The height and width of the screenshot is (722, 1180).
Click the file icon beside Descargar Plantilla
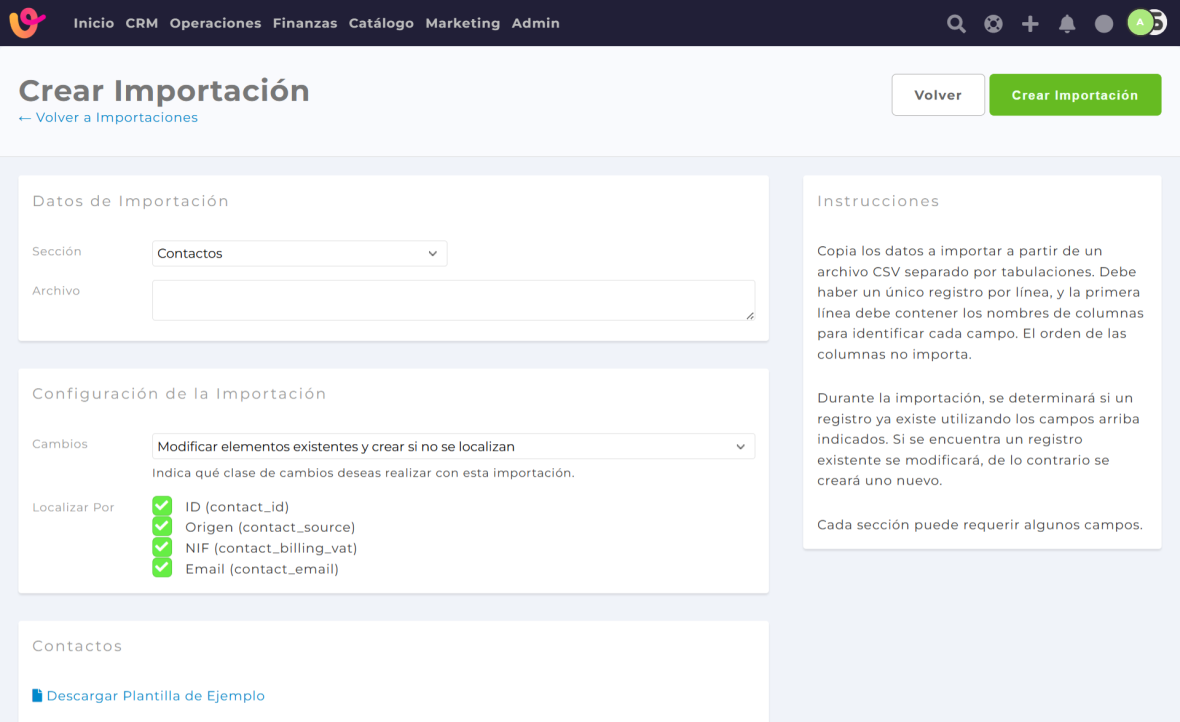[37, 696]
